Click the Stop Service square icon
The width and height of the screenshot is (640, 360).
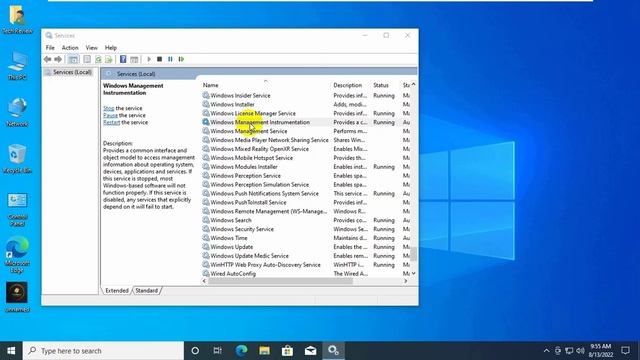(160, 60)
